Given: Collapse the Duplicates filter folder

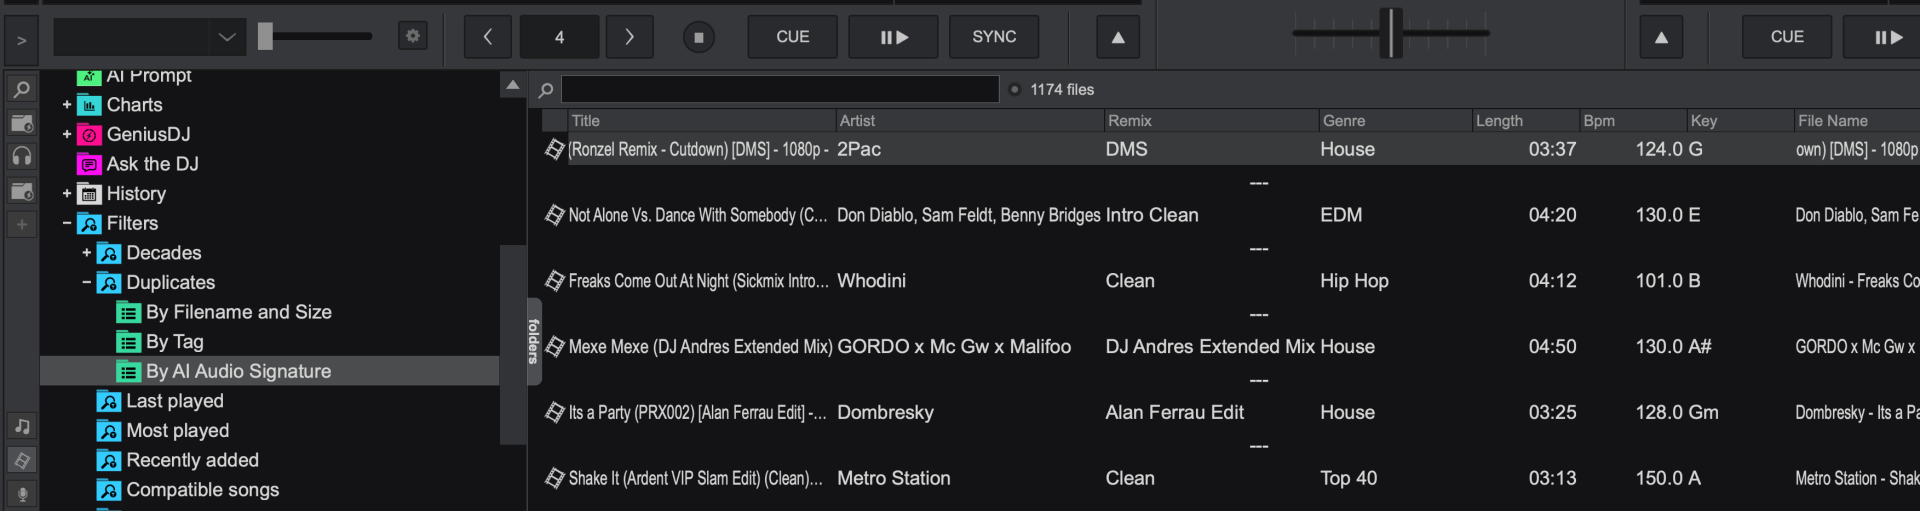Looking at the screenshot, I should (87, 283).
